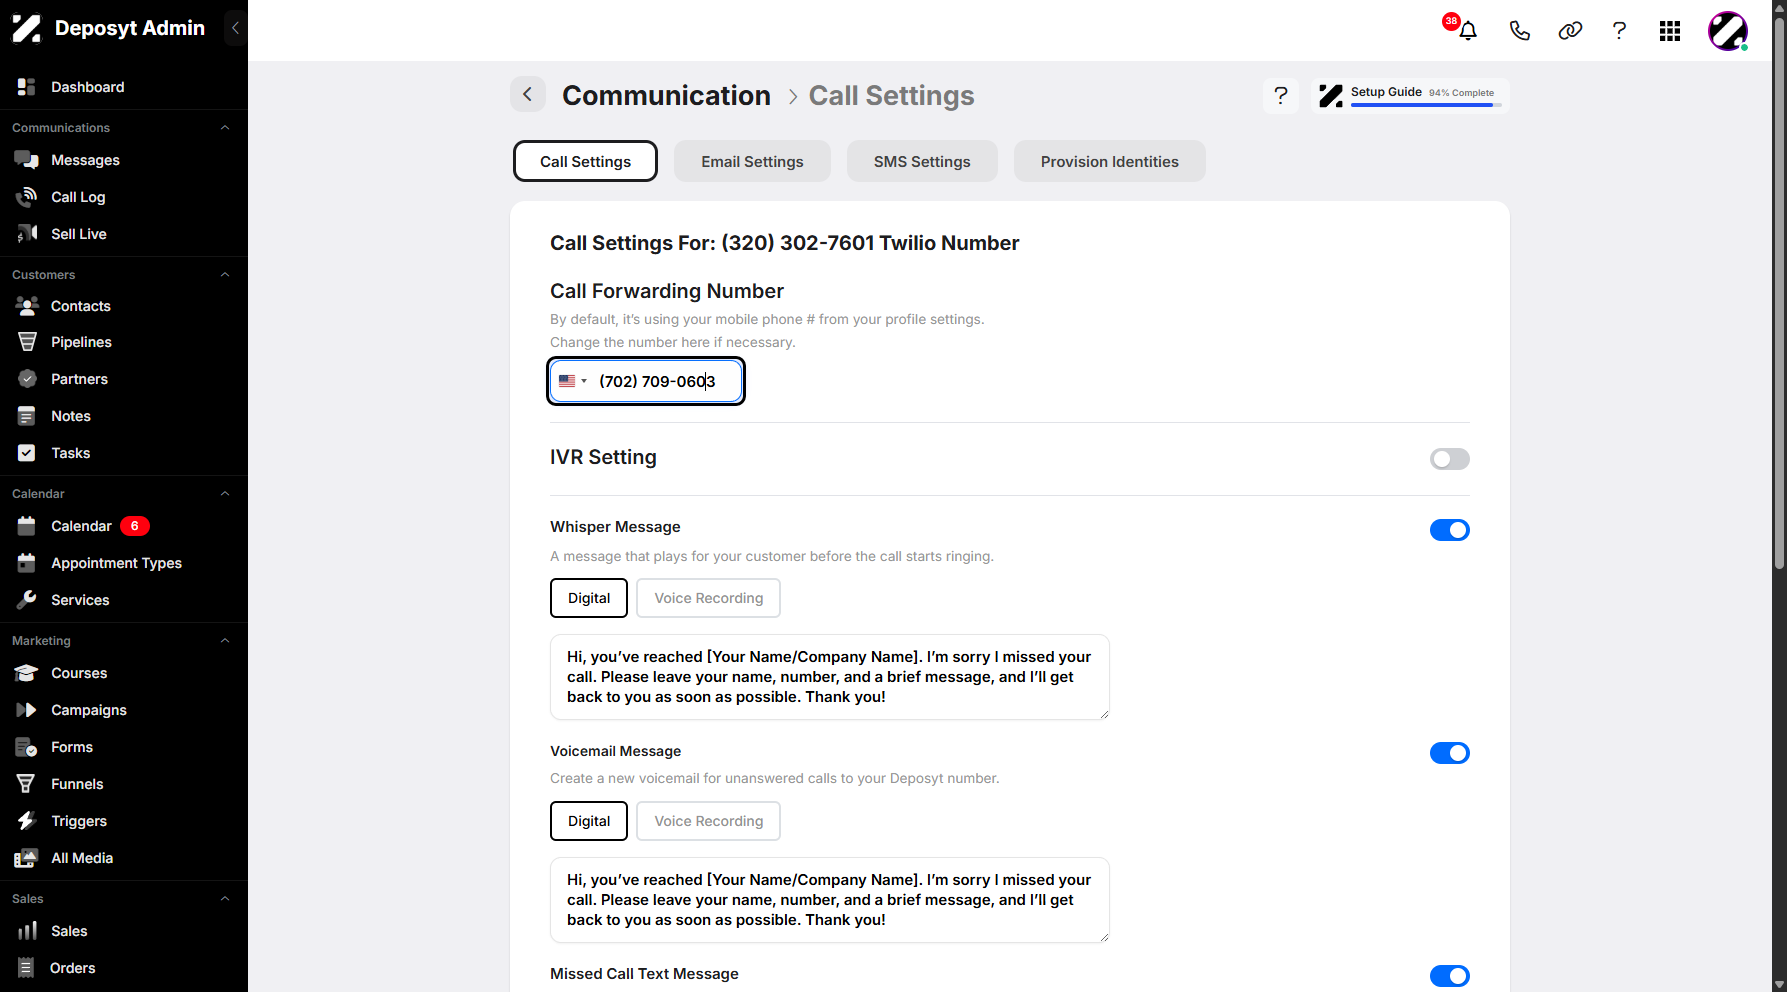Collapse the Communications sidebar section

[225, 128]
